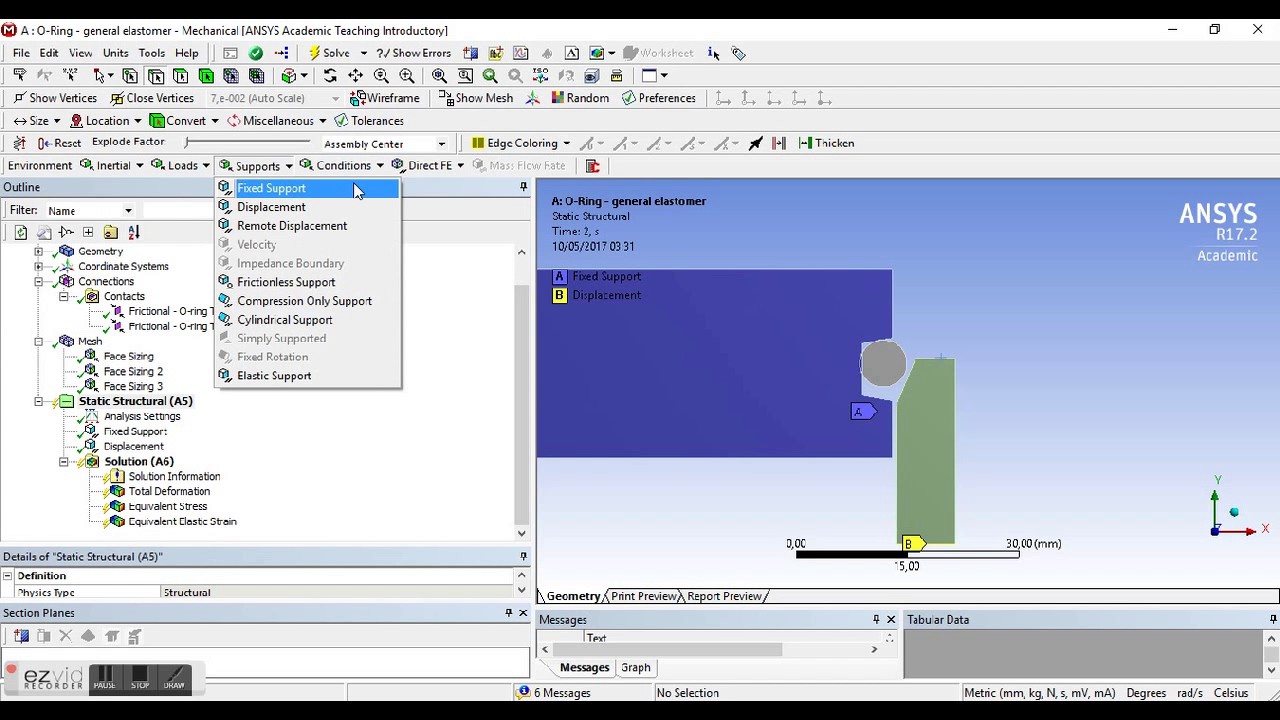The height and width of the screenshot is (720, 1280).
Task: Click the sort A-Z icon in Outline toolbar
Action: [134, 232]
